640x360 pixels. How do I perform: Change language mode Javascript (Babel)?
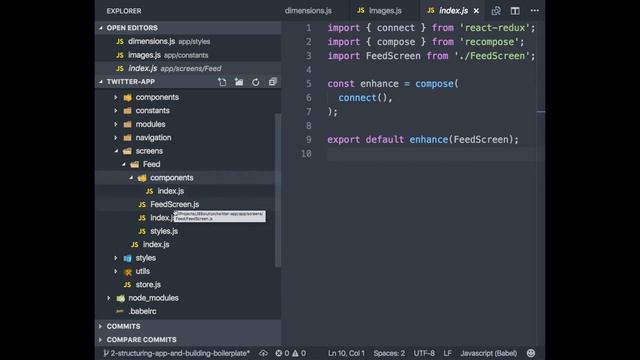pyautogui.click(x=489, y=353)
